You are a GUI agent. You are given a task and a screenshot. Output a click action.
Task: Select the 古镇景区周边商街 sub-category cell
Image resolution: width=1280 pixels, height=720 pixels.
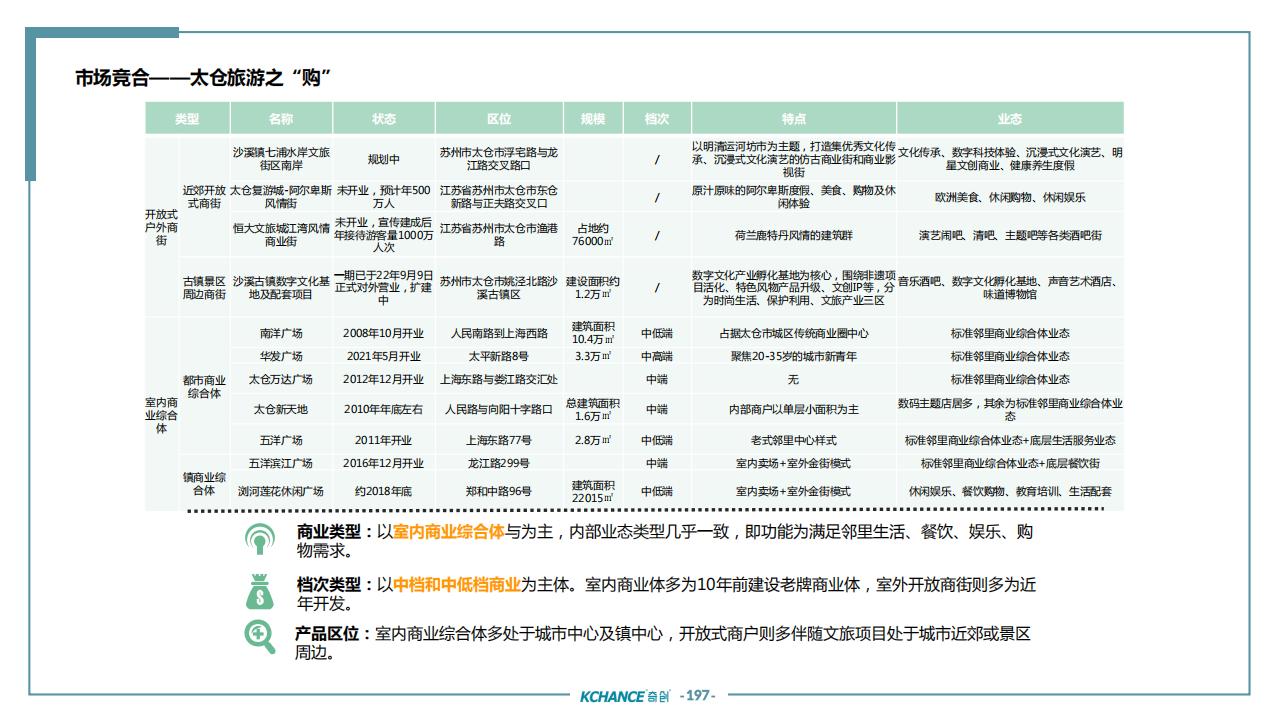204,288
